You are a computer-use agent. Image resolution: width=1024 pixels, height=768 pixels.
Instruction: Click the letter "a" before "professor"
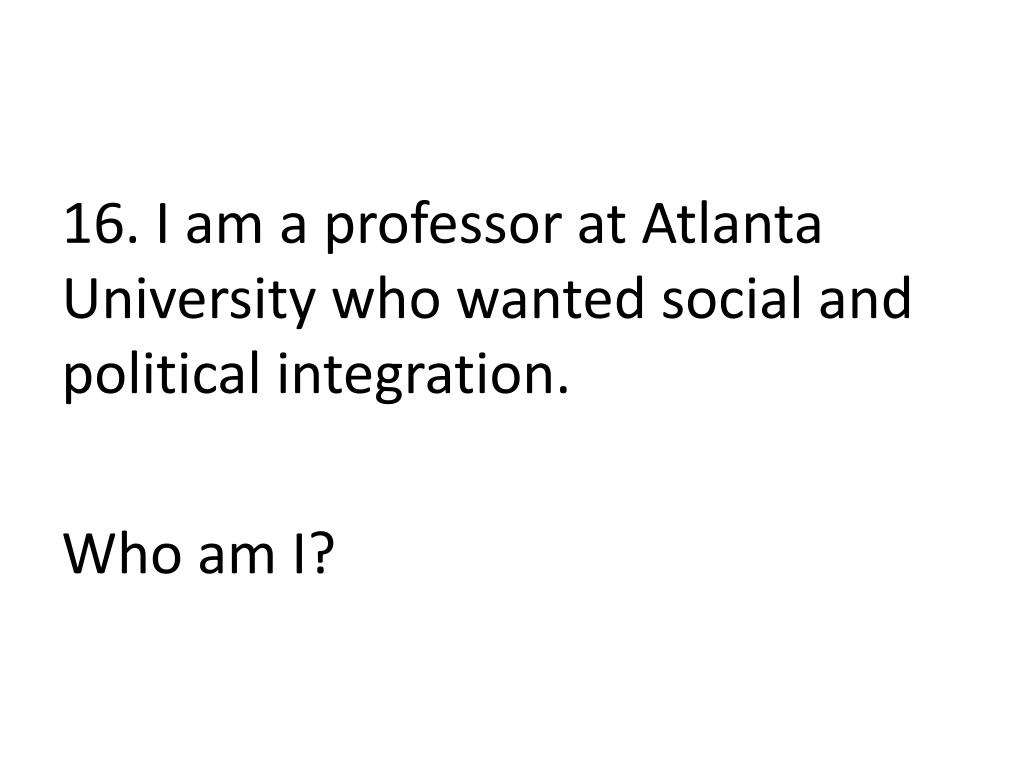click(x=291, y=226)
